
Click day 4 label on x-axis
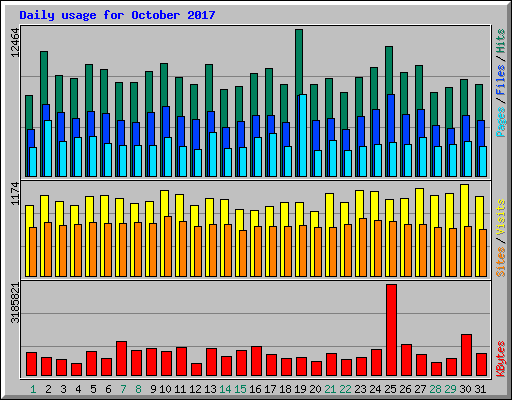[x=78, y=389]
